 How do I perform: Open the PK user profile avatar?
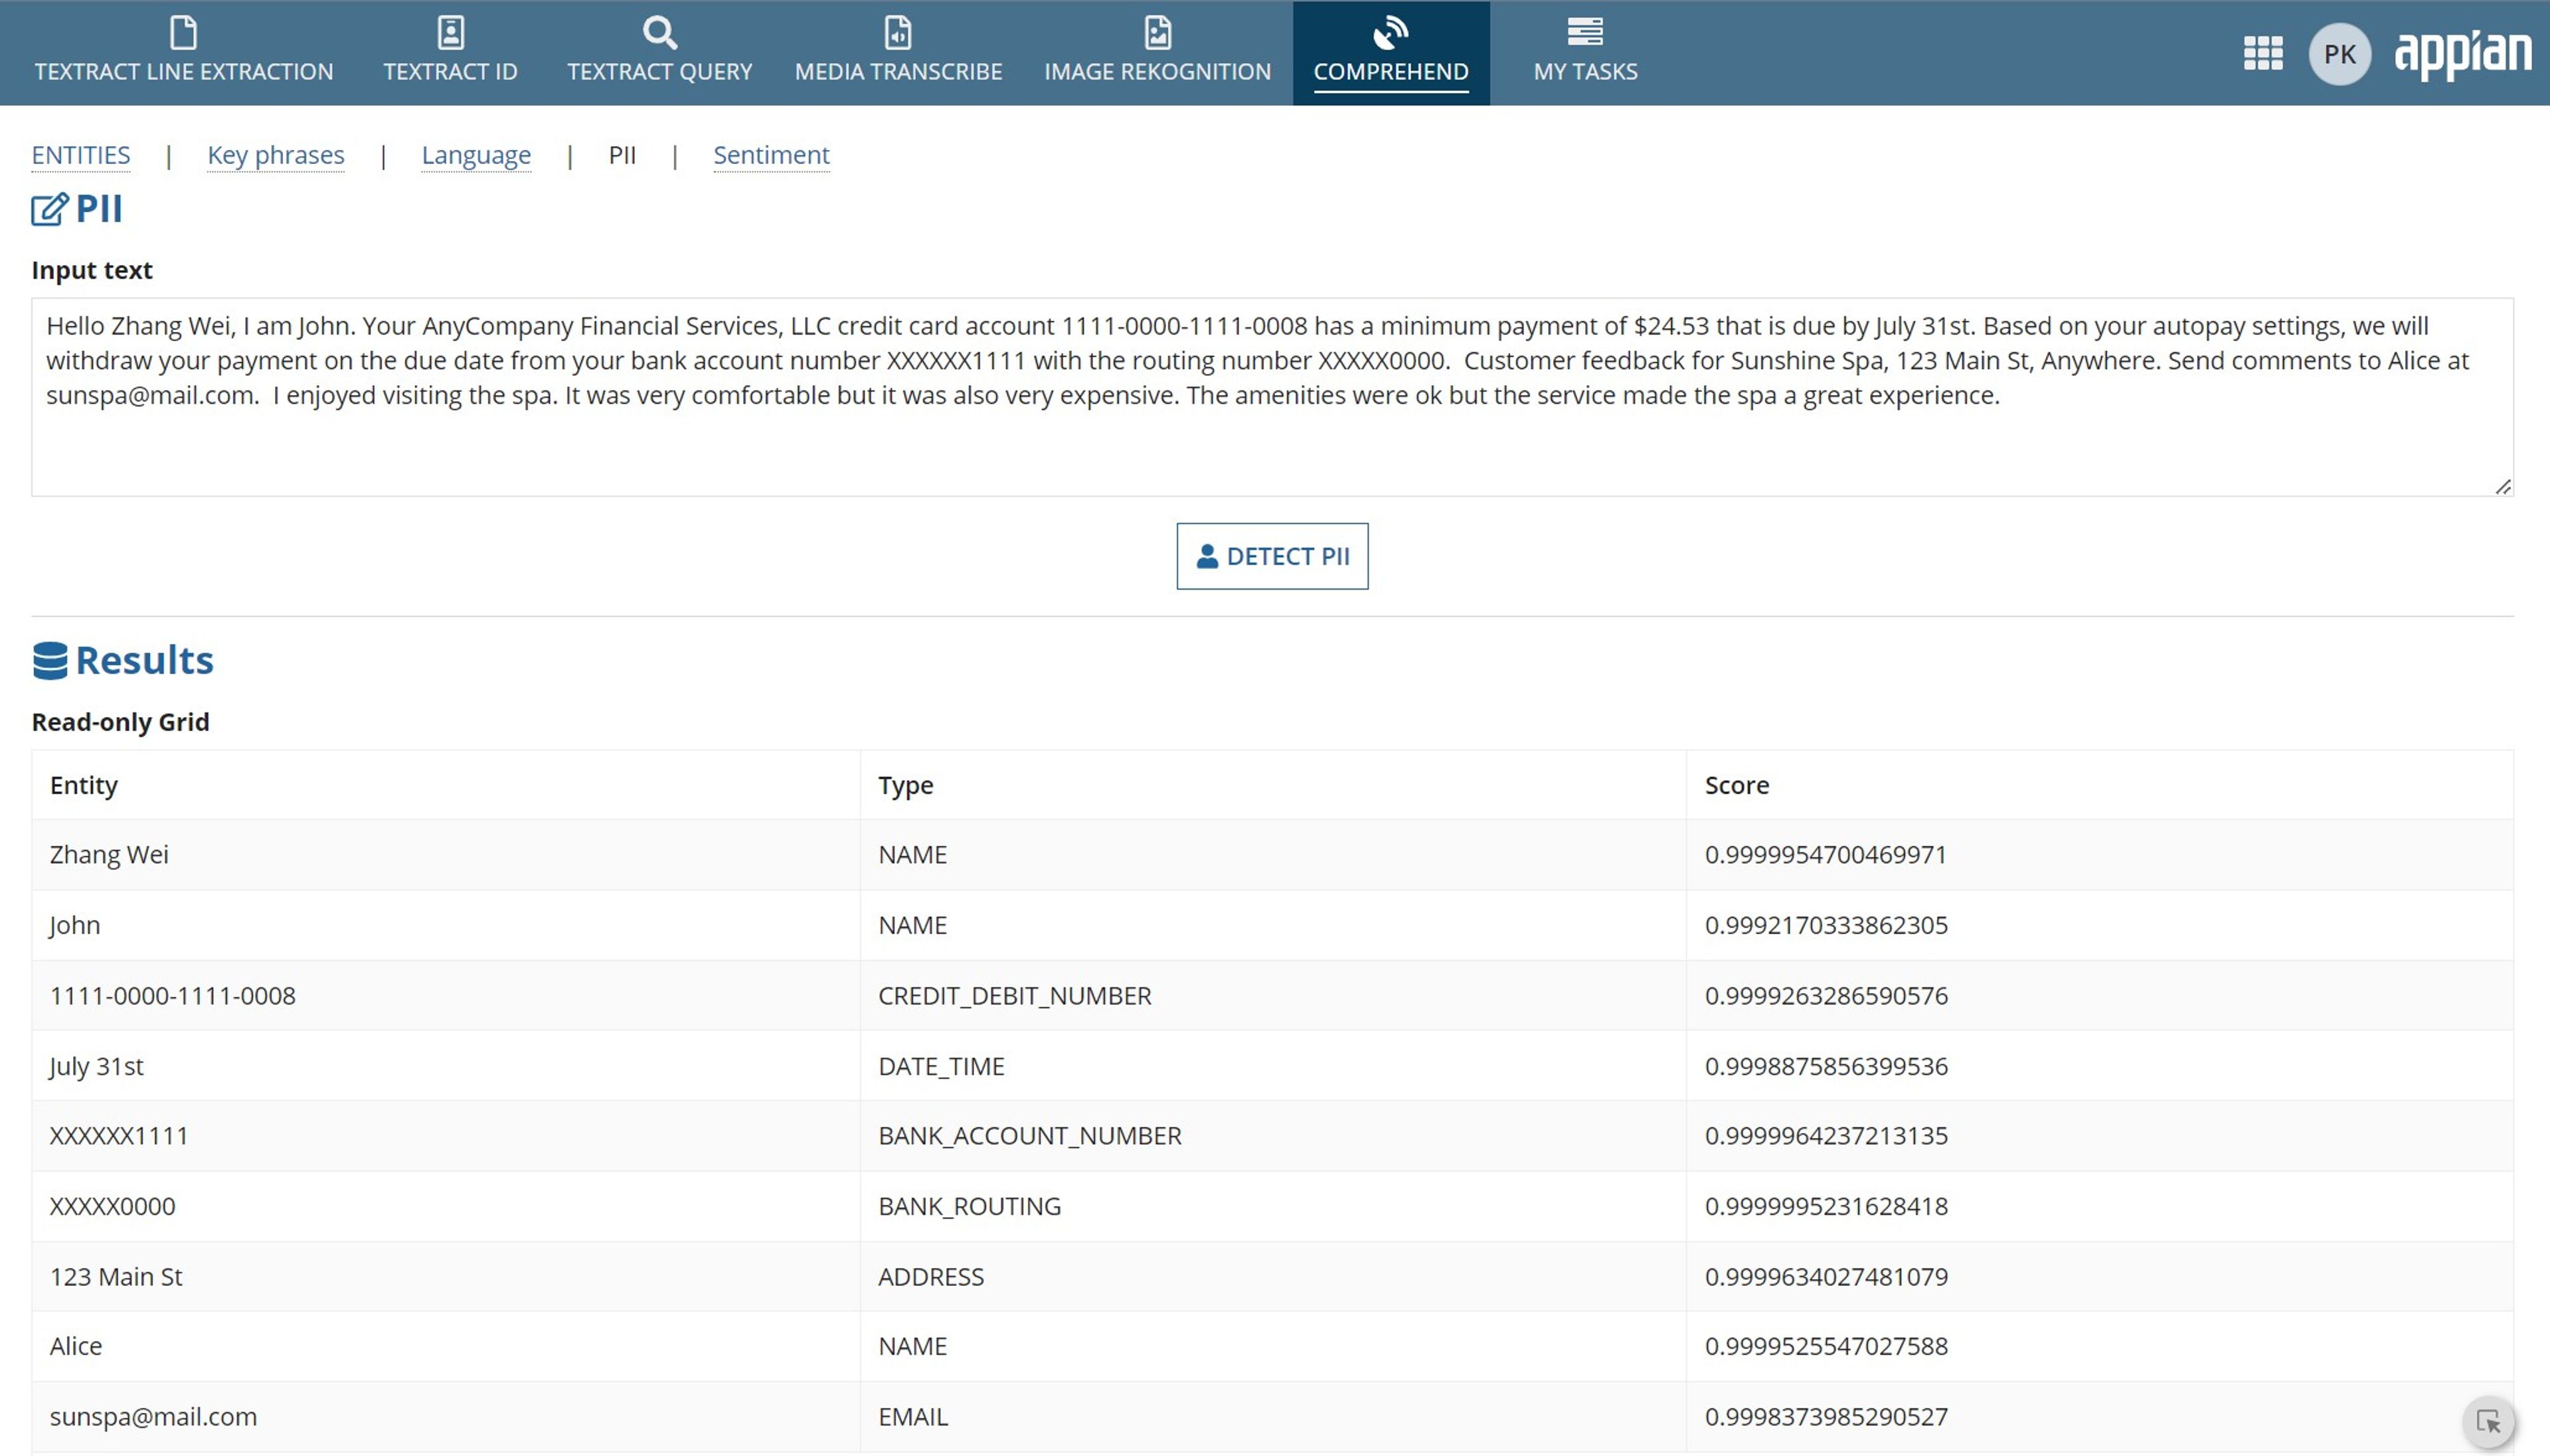2339,54
